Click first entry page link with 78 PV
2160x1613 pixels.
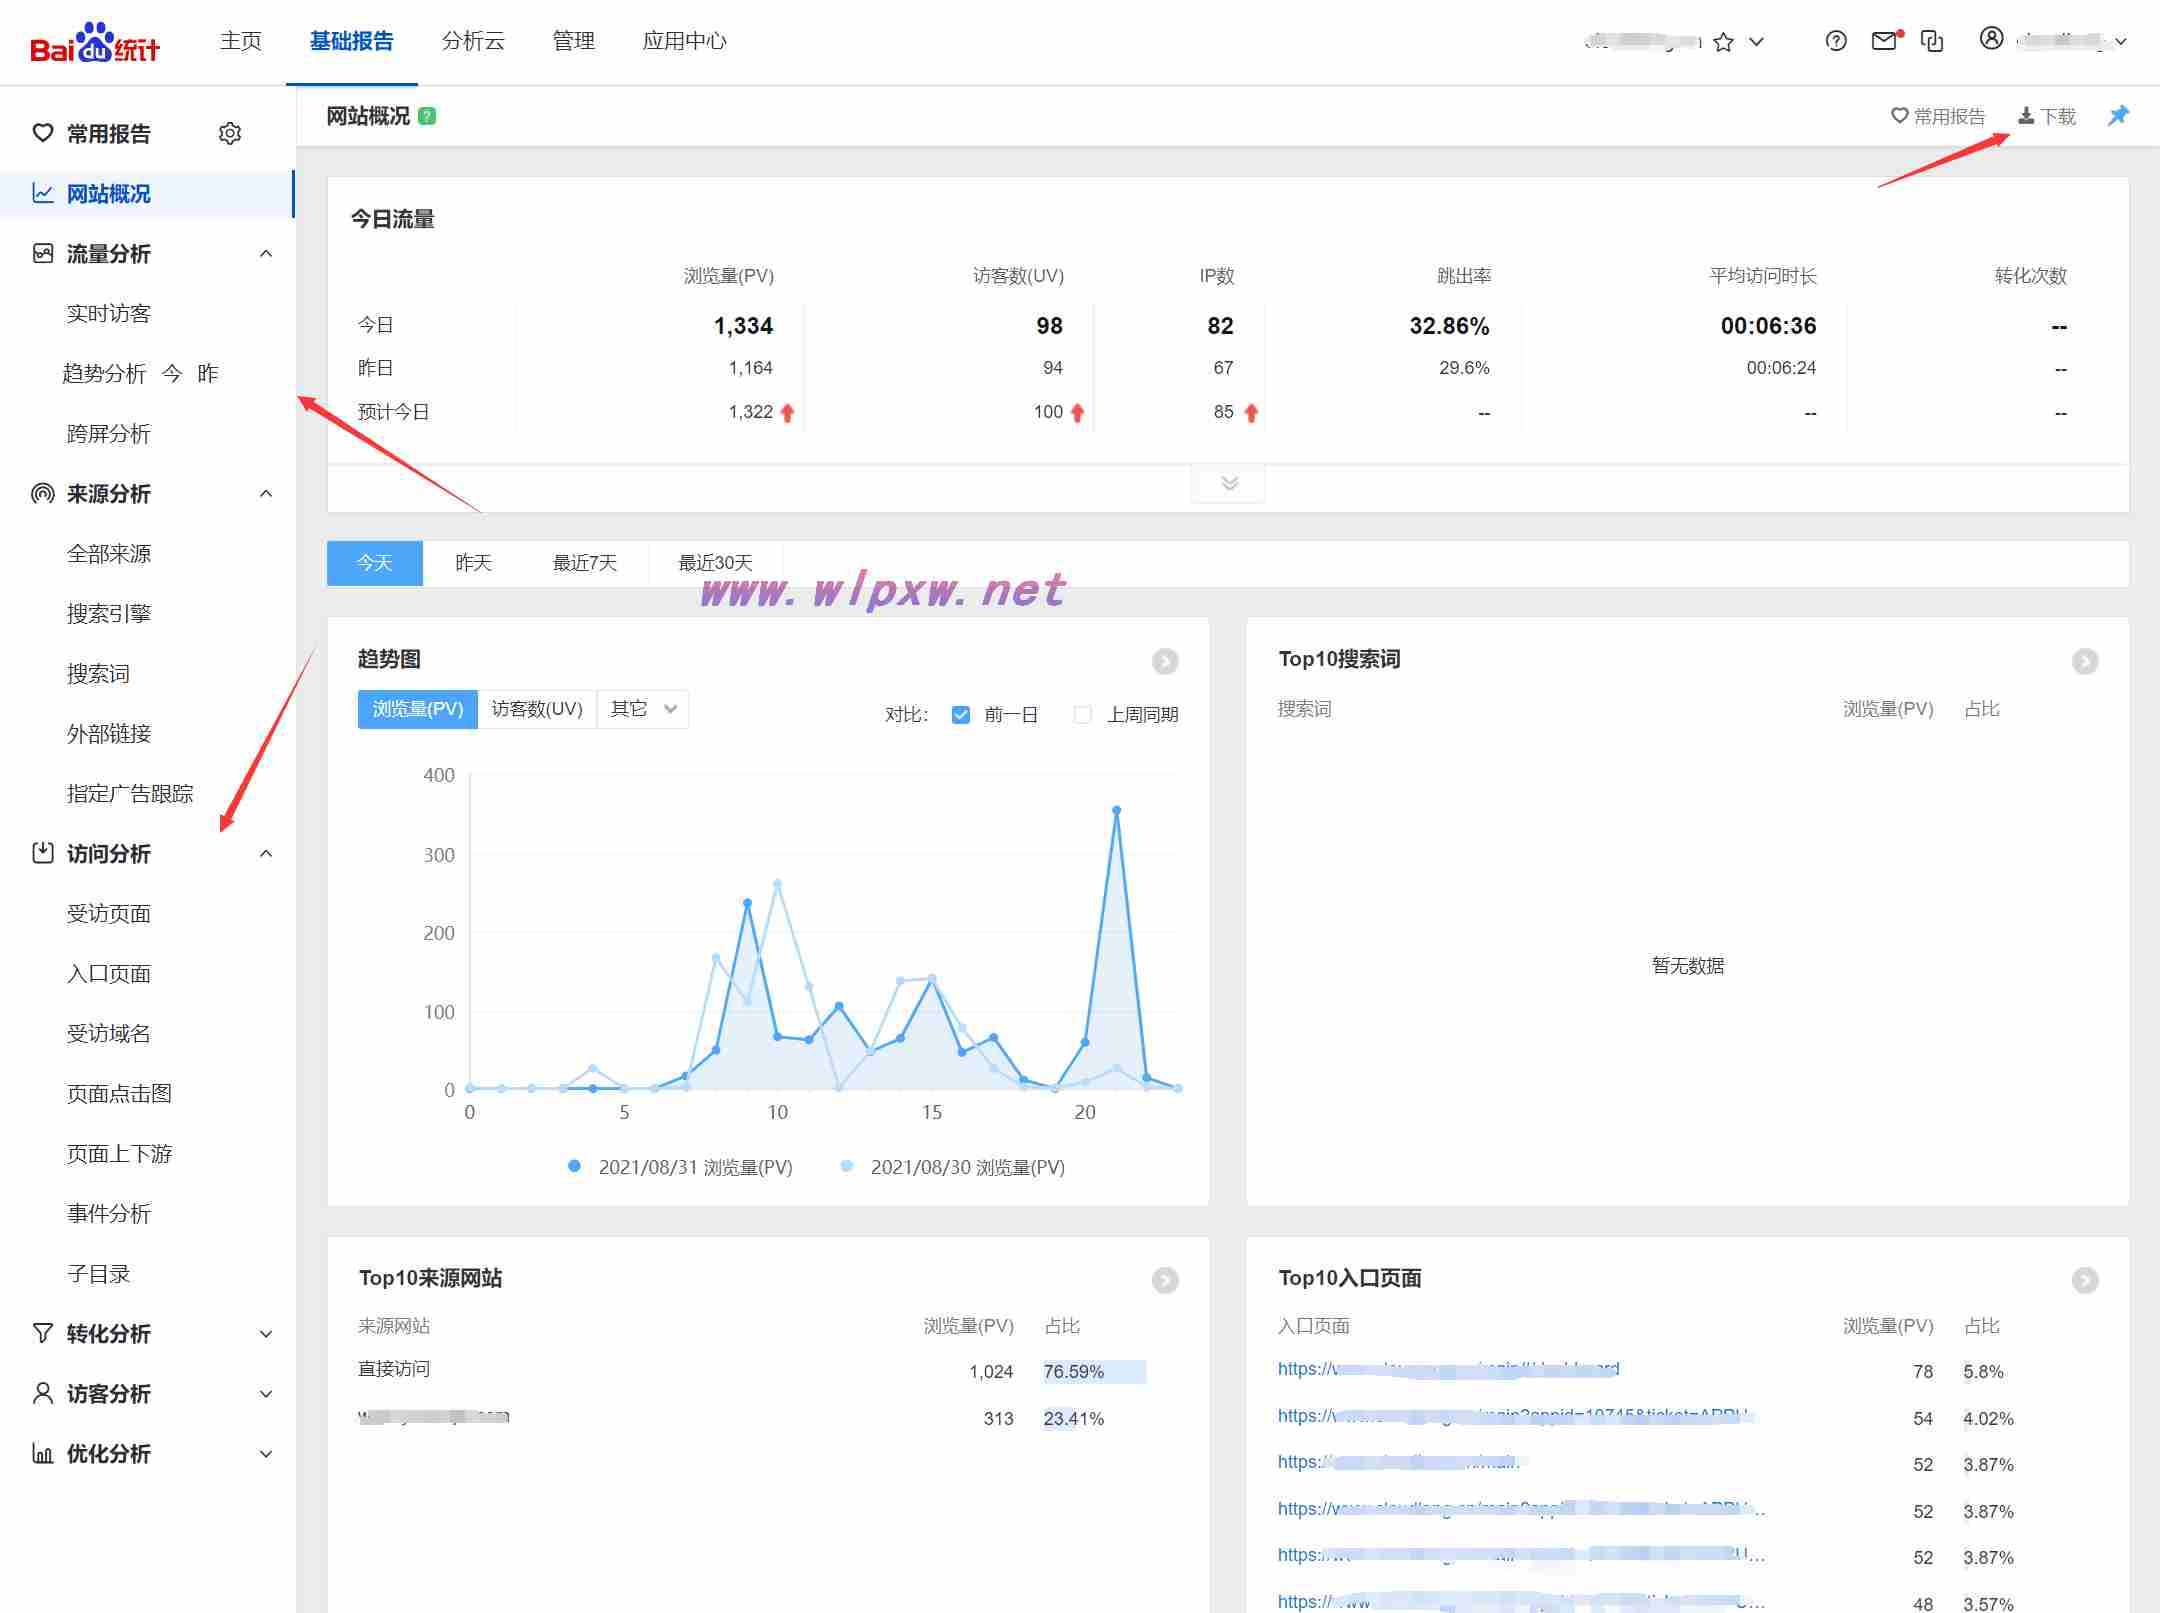[x=1448, y=1369]
